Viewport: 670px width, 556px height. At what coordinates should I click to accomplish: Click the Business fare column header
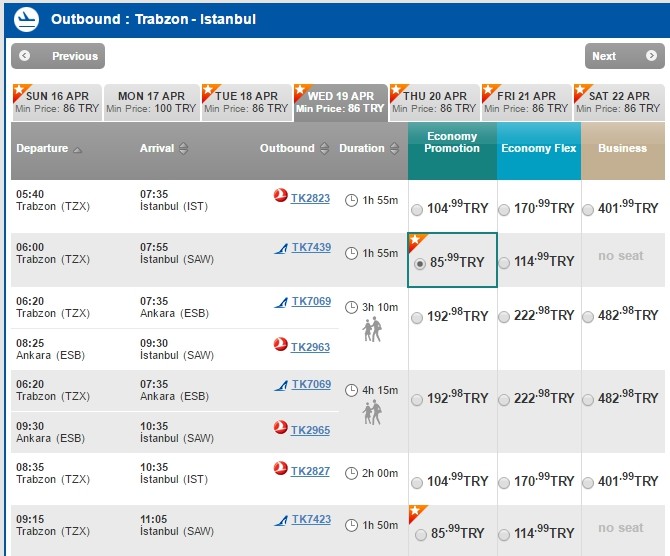point(622,148)
